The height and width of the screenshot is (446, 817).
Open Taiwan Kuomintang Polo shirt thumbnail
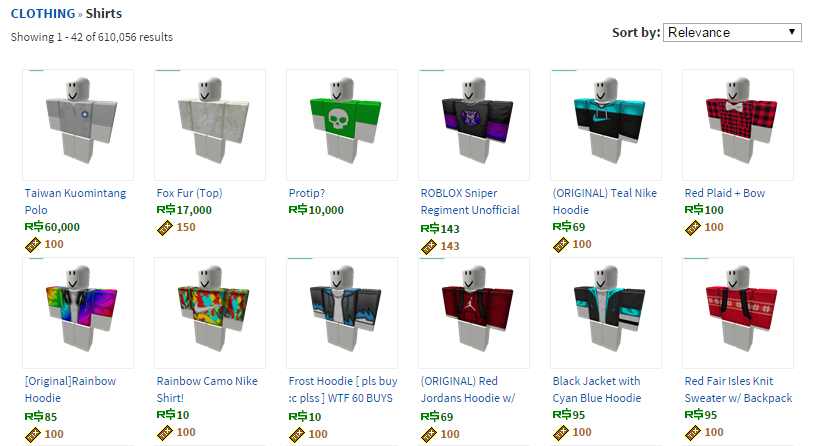[78, 125]
